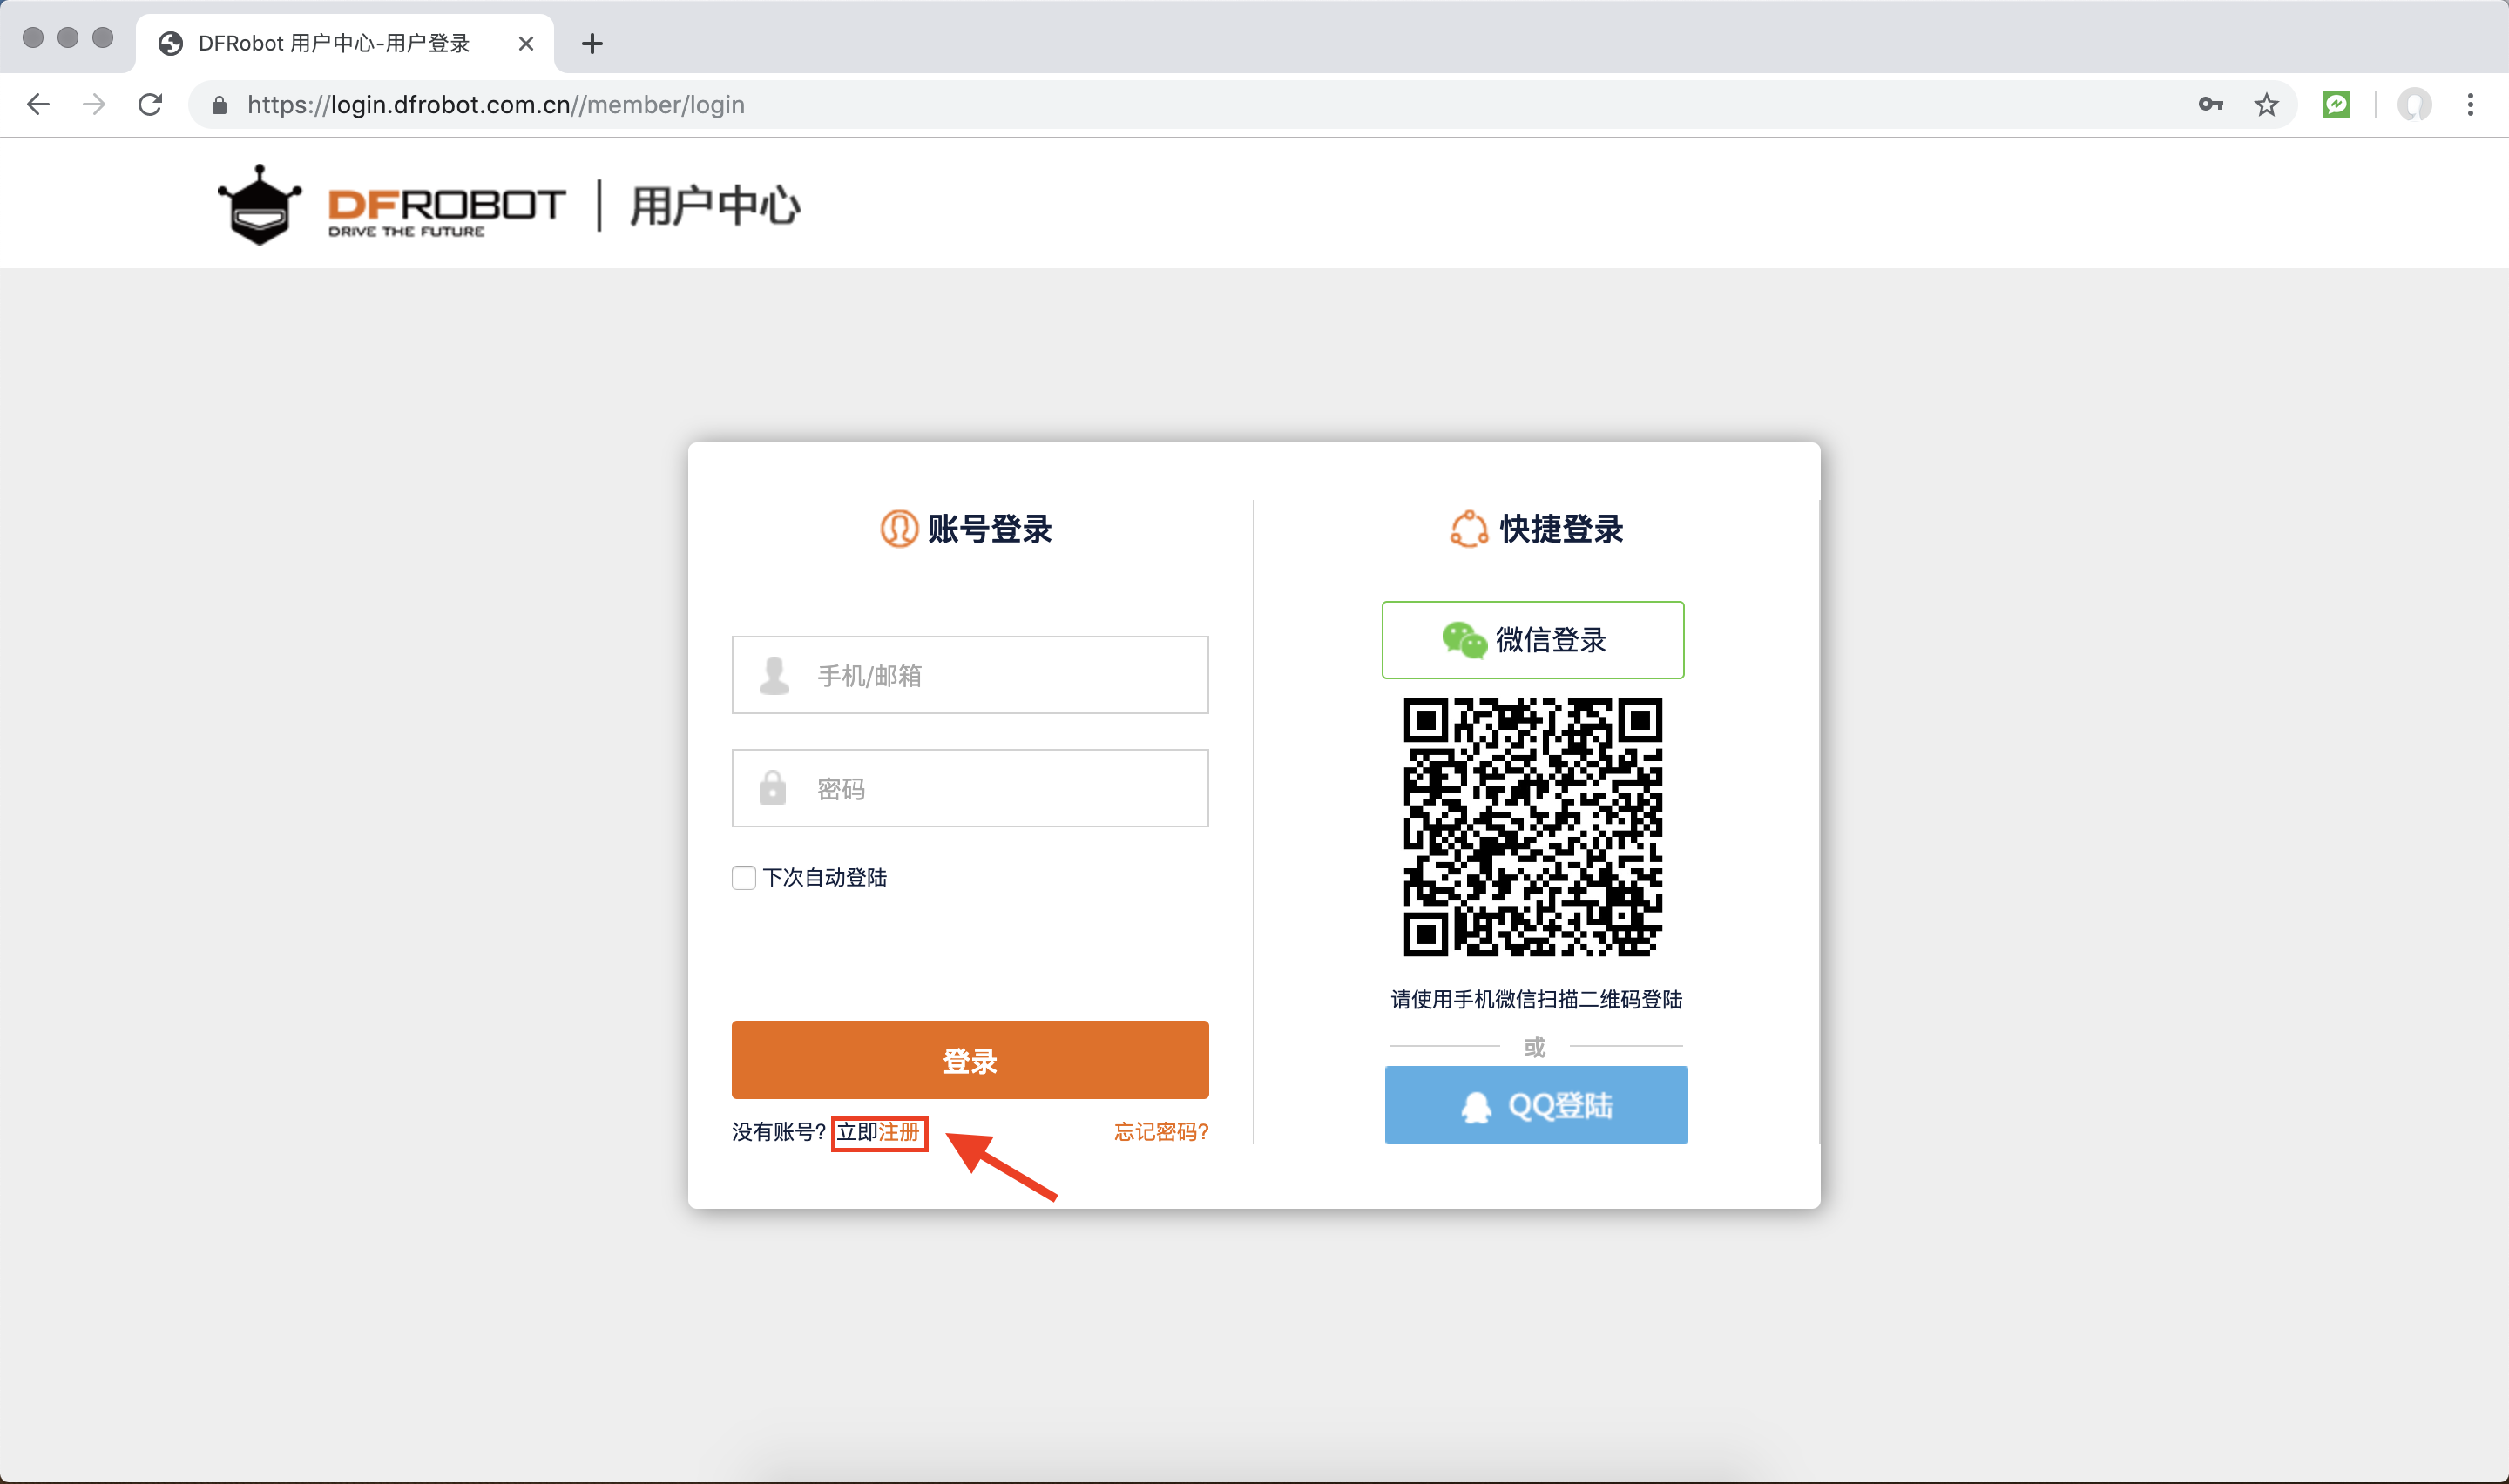The image size is (2509, 1484).
Task: Click the browser forward arrow
Action: pos(94,104)
